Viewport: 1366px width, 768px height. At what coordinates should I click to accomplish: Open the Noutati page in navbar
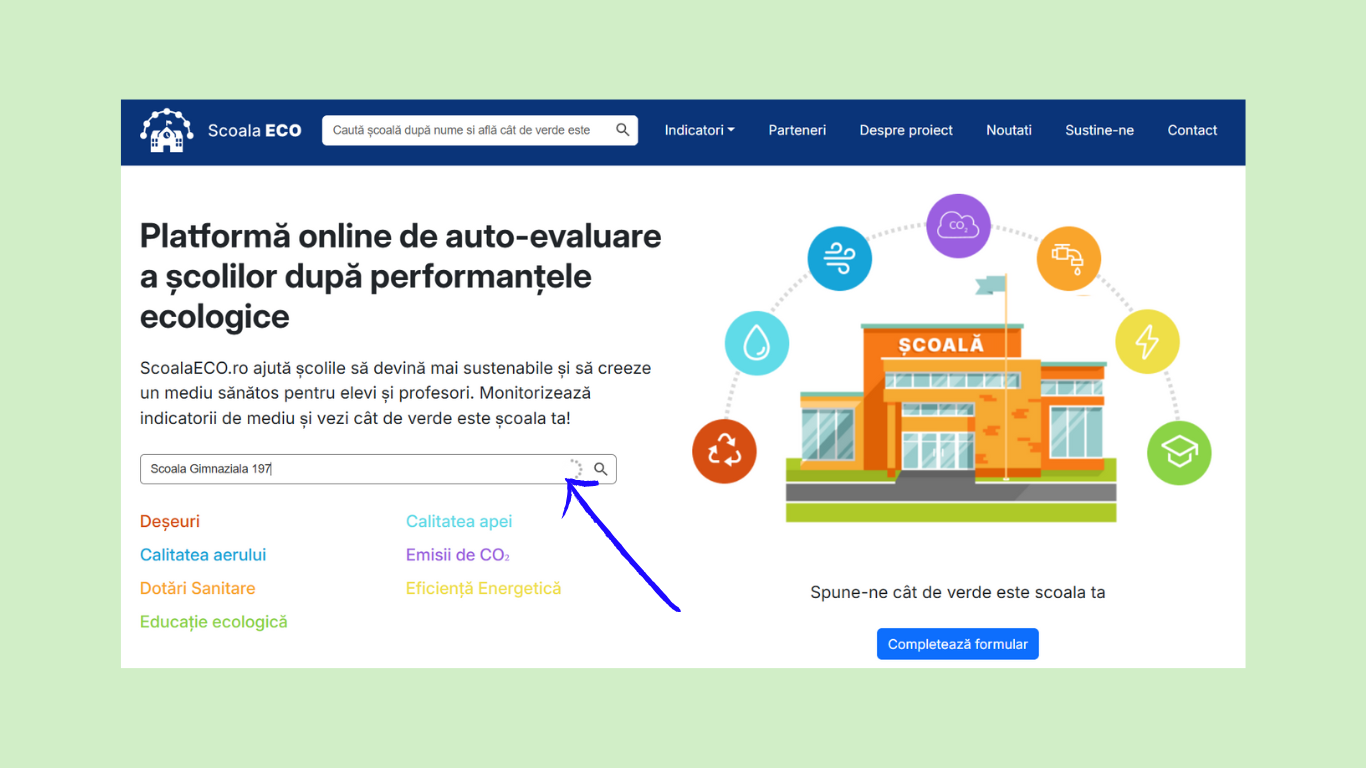(x=1008, y=130)
